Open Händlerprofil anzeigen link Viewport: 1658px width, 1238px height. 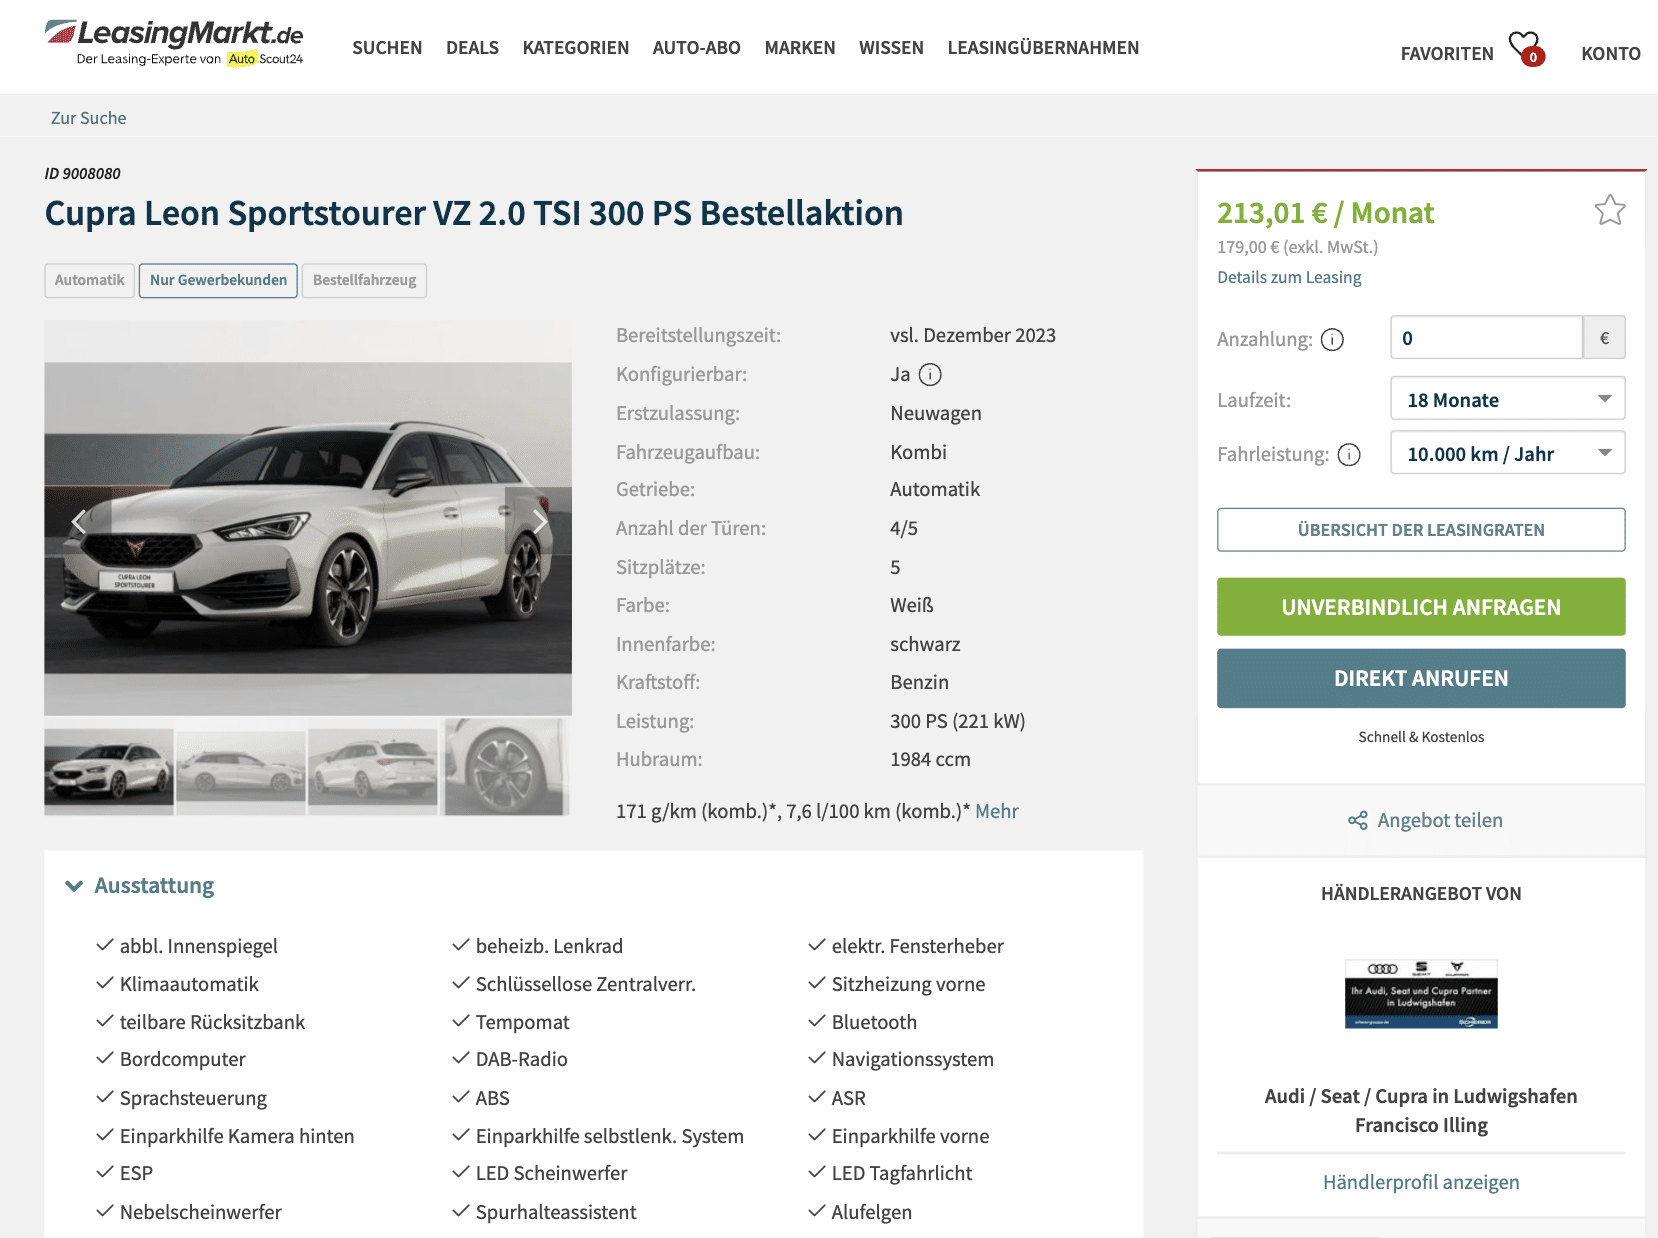click(1421, 1182)
